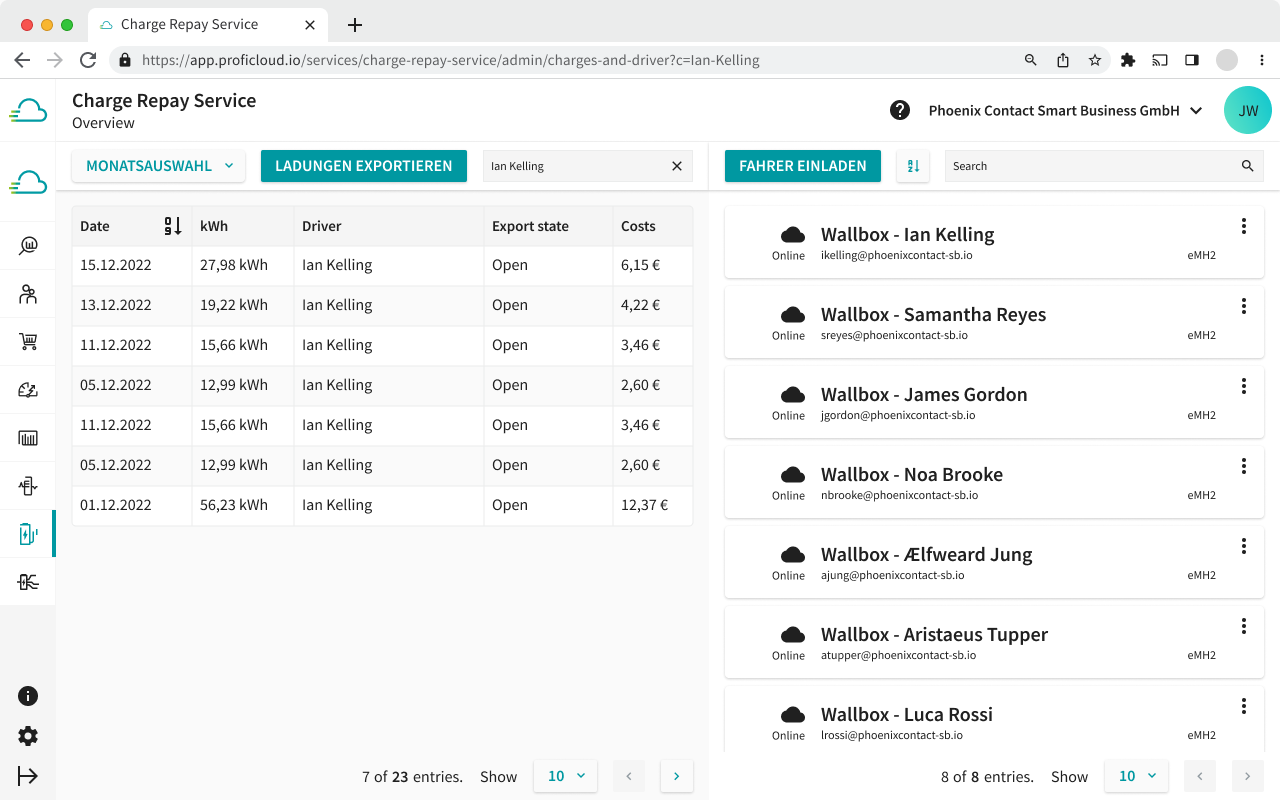Open the three-dot menu for Wallbox - Samantha Reyes

point(1243,306)
